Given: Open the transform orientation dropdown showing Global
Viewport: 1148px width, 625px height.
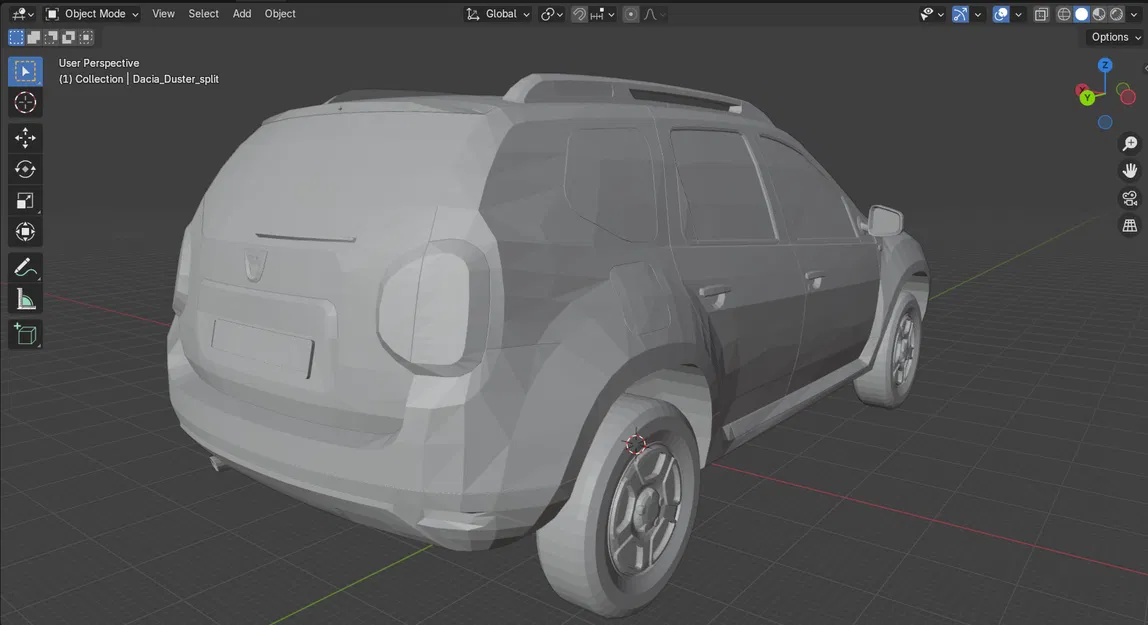Looking at the screenshot, I should 500,14.
